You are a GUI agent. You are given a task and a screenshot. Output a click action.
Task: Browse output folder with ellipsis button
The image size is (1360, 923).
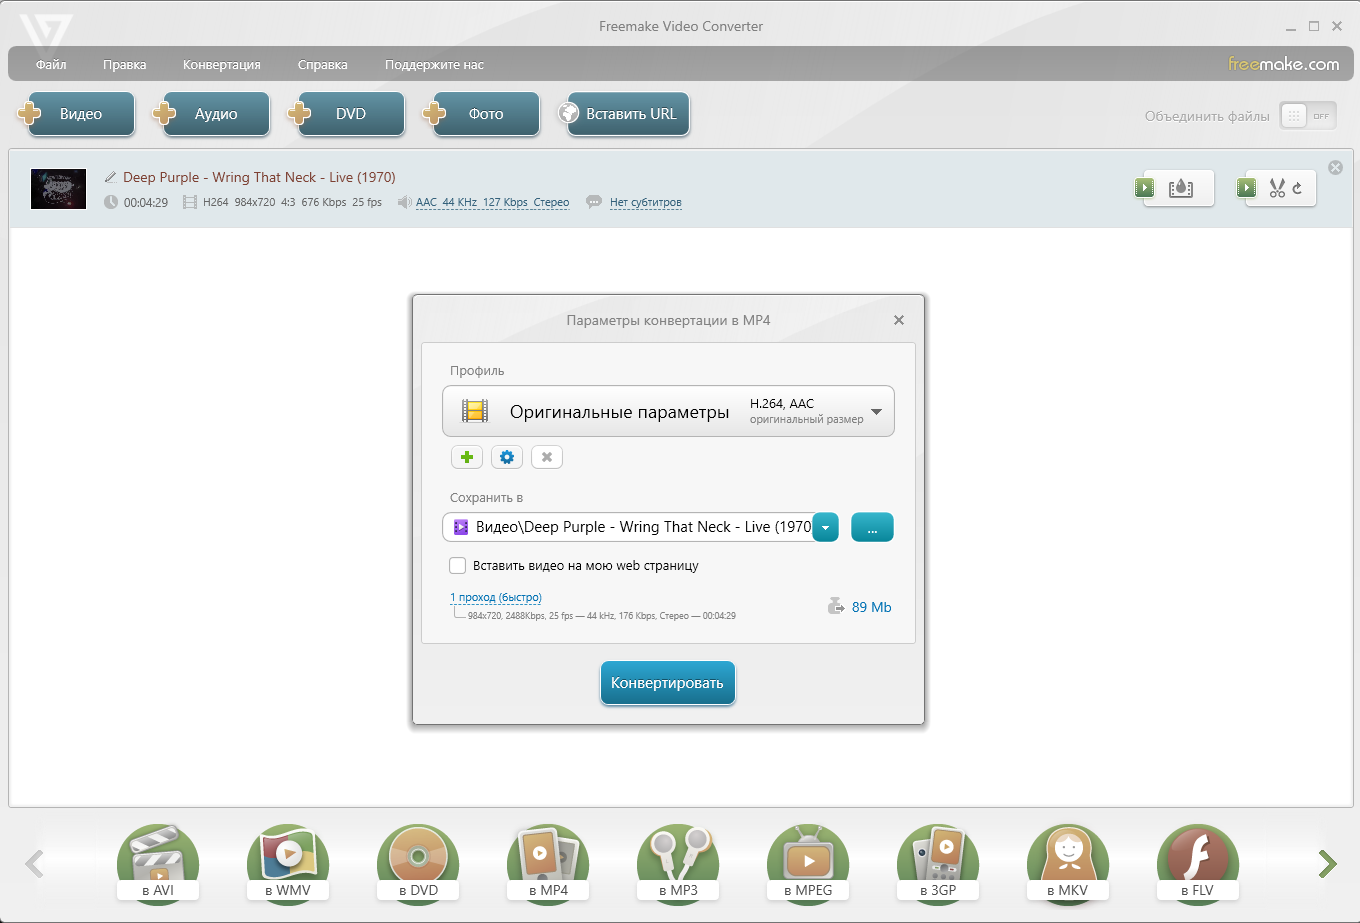(872, 527)
